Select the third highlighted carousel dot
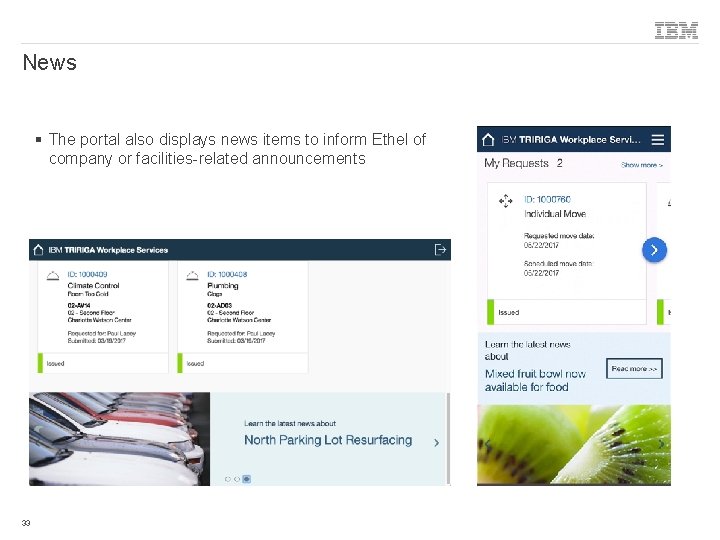The image size is (720, 540). tap(247, 479)
